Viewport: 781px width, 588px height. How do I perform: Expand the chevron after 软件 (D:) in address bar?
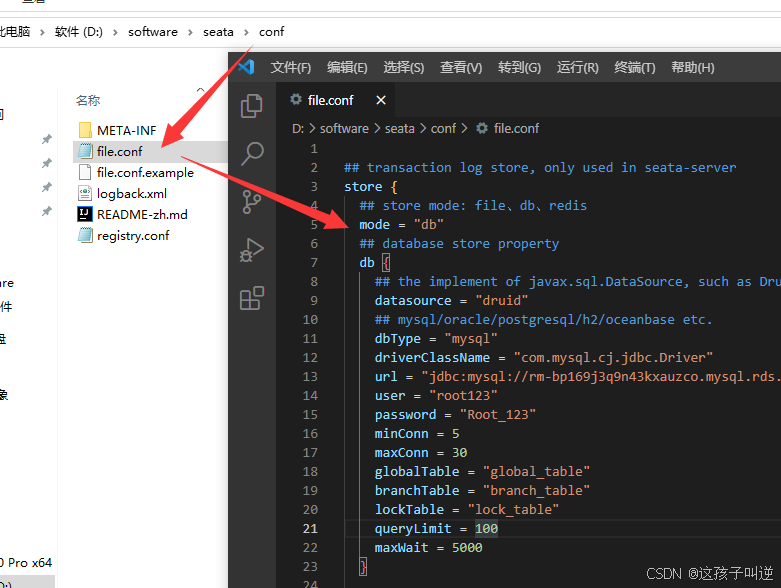pyautogui.click(x=116, y=32)
